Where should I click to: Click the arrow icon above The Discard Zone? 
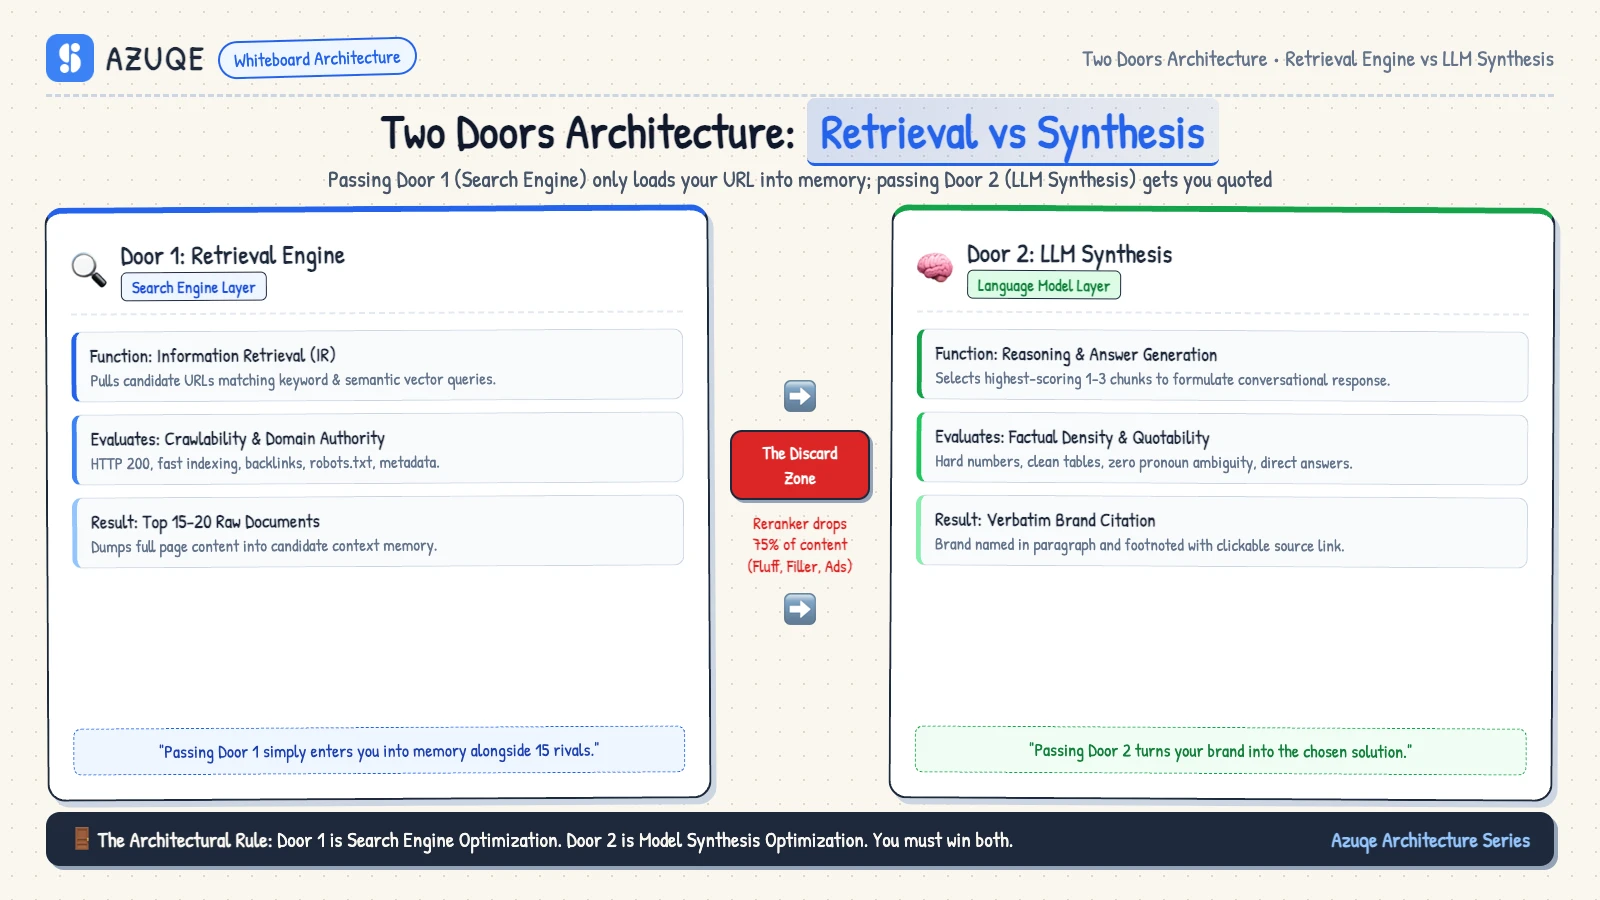800,396
